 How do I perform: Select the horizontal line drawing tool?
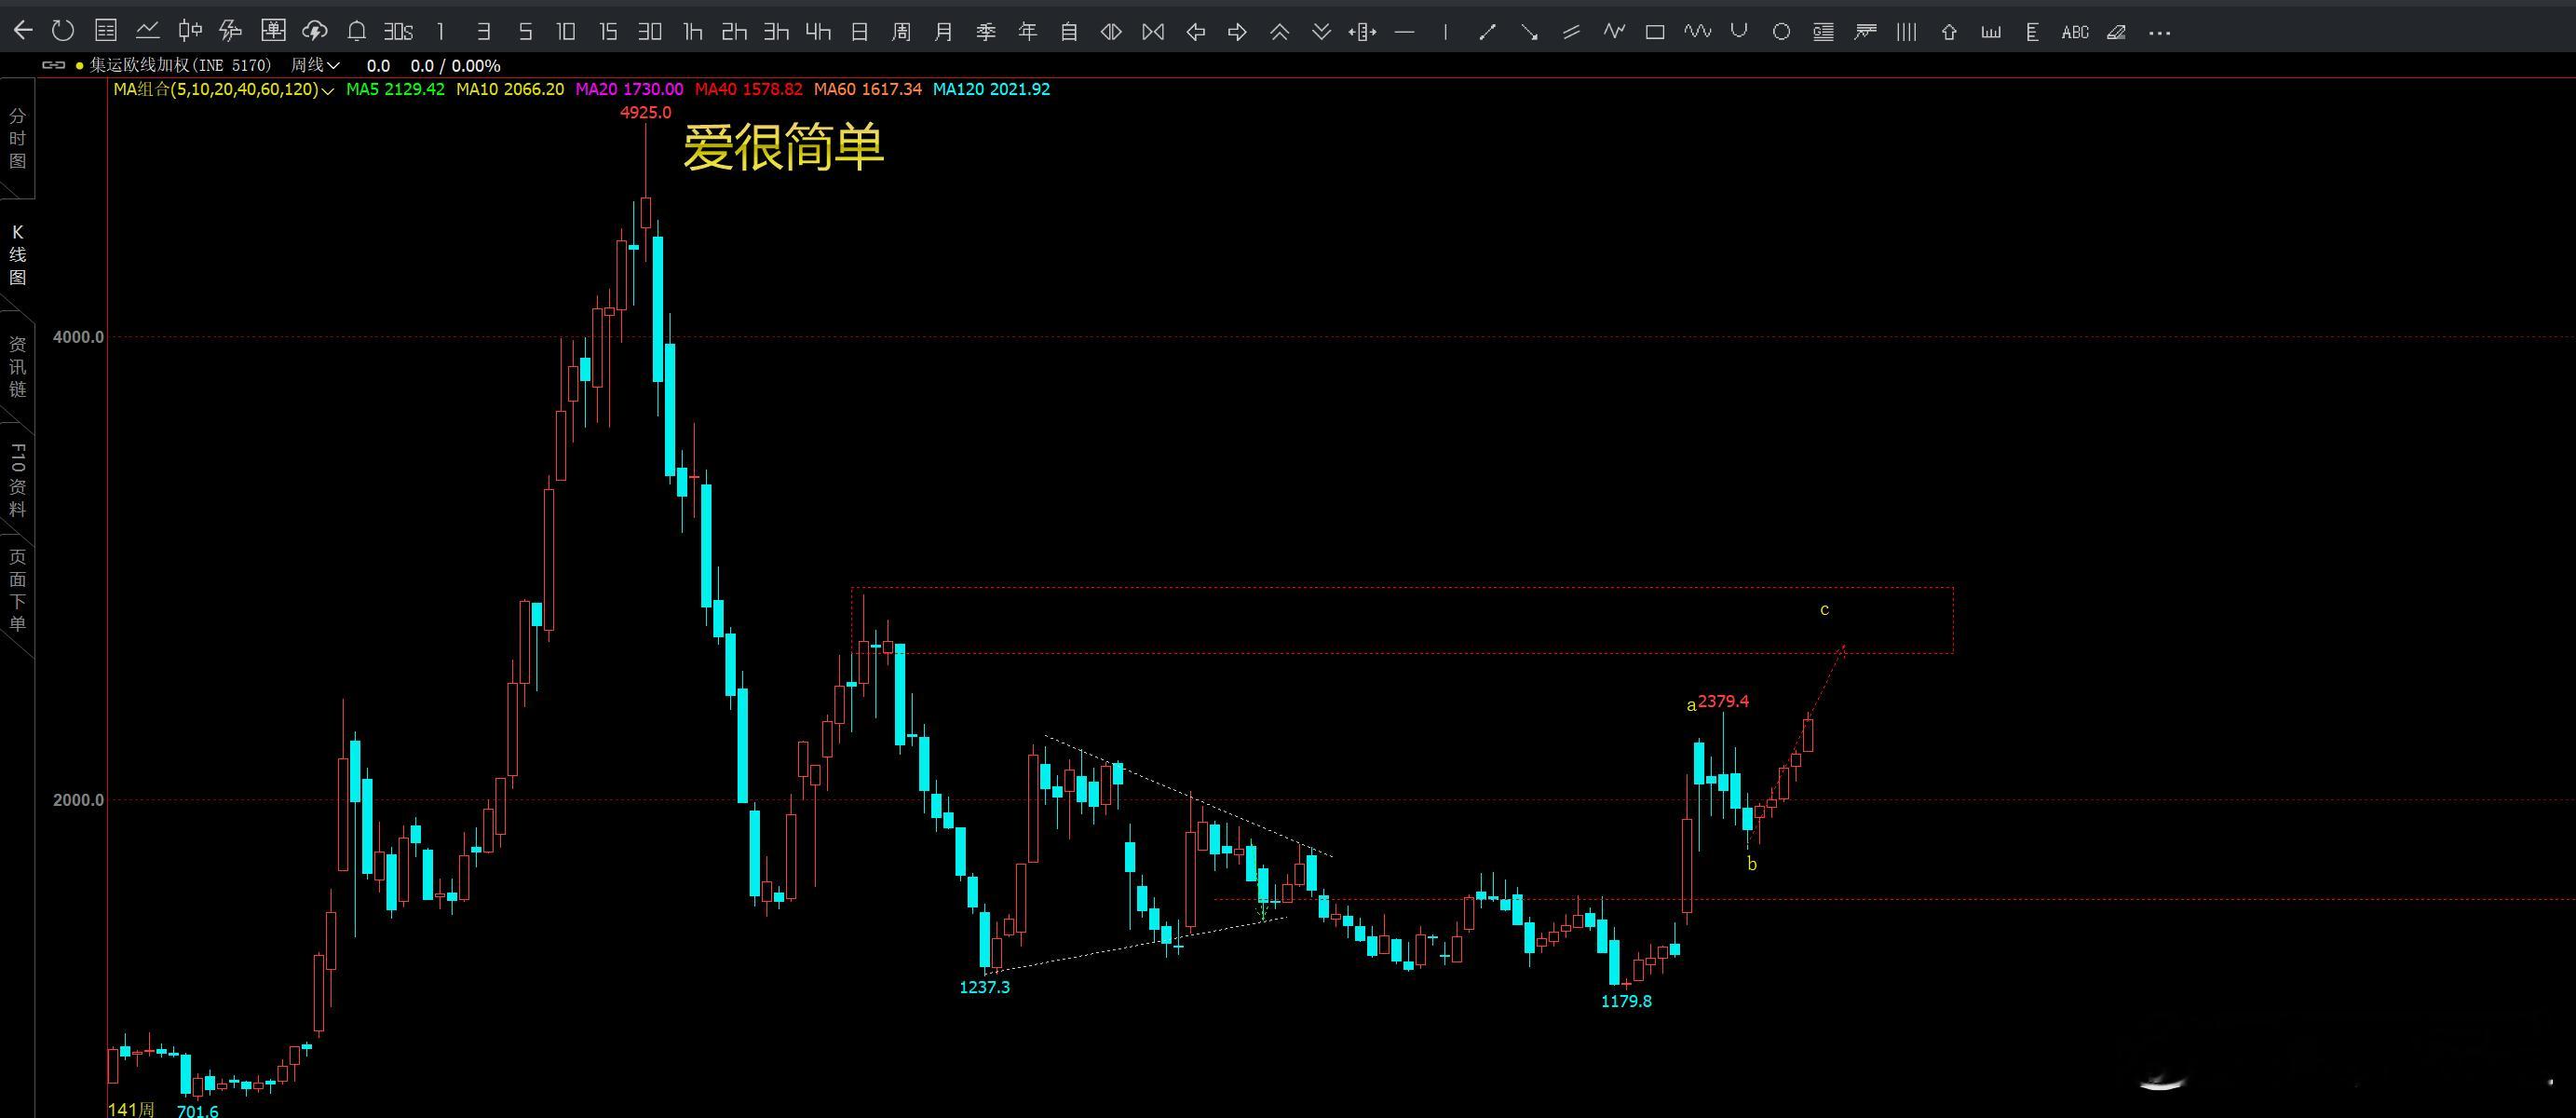[1404, 32]
